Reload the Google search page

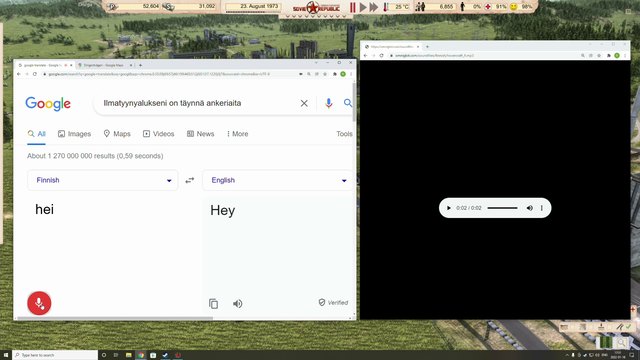click(x=35, y=74)
